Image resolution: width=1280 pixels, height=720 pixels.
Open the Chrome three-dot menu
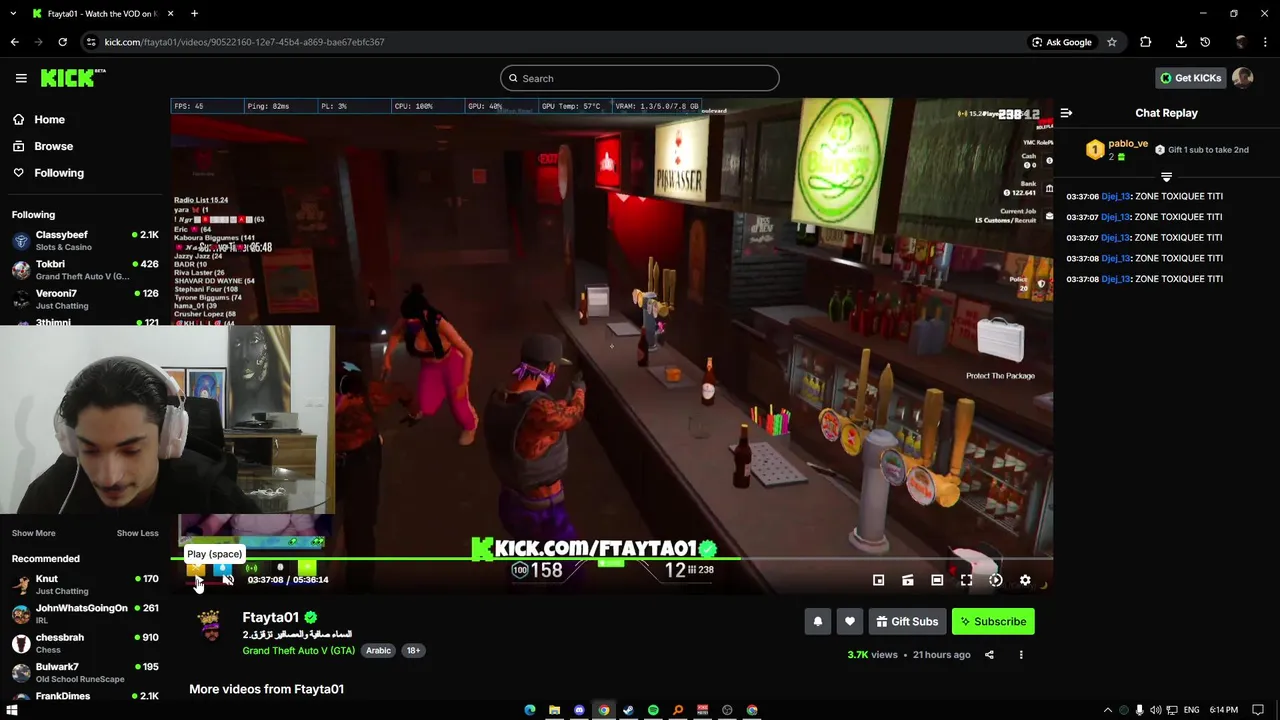click(x=1267, y=42)
